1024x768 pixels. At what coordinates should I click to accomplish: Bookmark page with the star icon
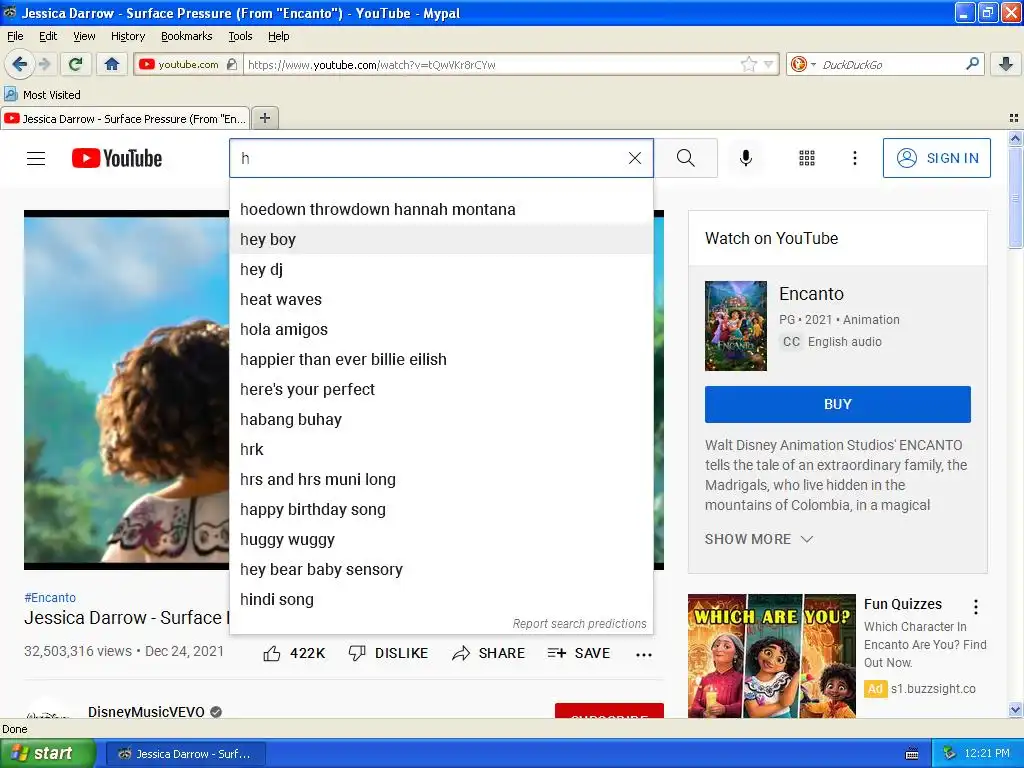coord(748,64)
